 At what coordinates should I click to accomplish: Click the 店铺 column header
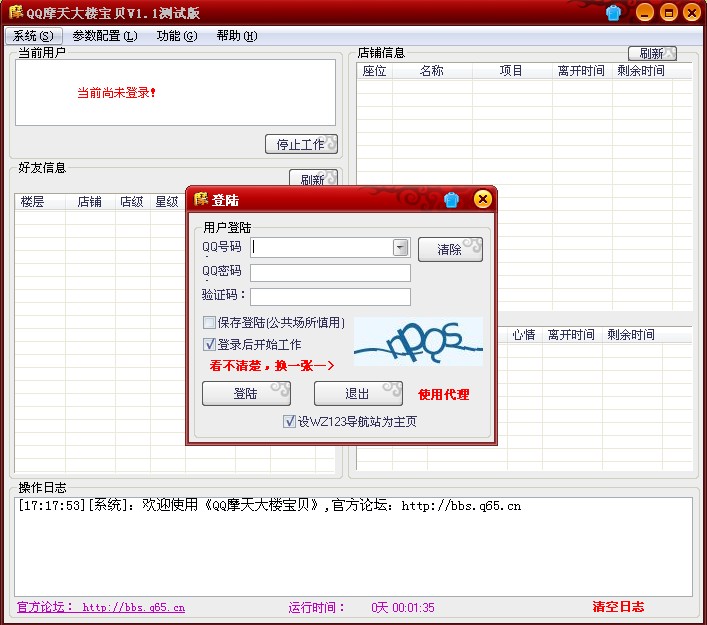(90, 202)
